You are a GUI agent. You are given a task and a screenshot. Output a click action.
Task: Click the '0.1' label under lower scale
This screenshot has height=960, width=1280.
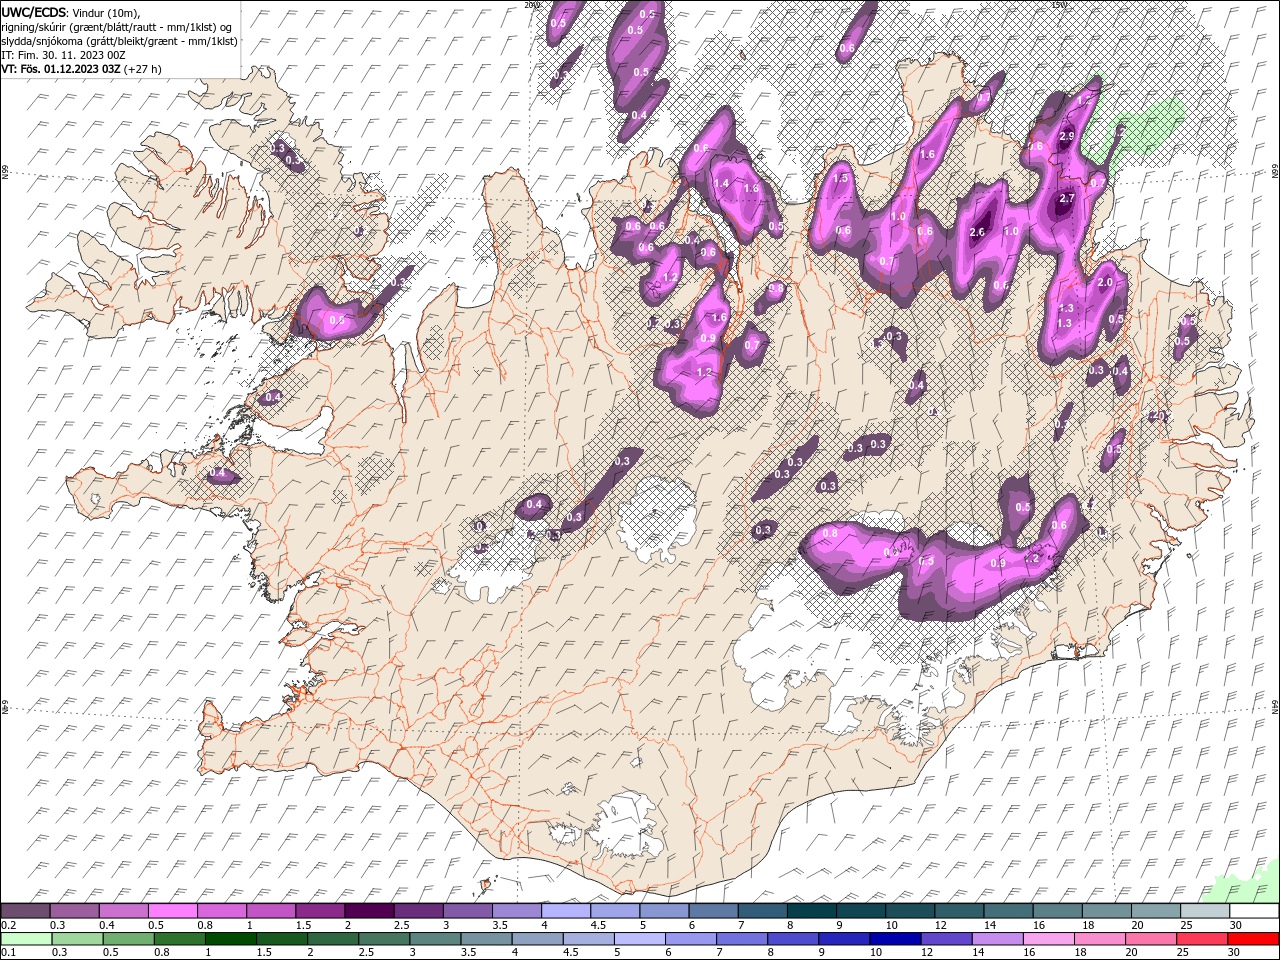[x=8, y=953]
